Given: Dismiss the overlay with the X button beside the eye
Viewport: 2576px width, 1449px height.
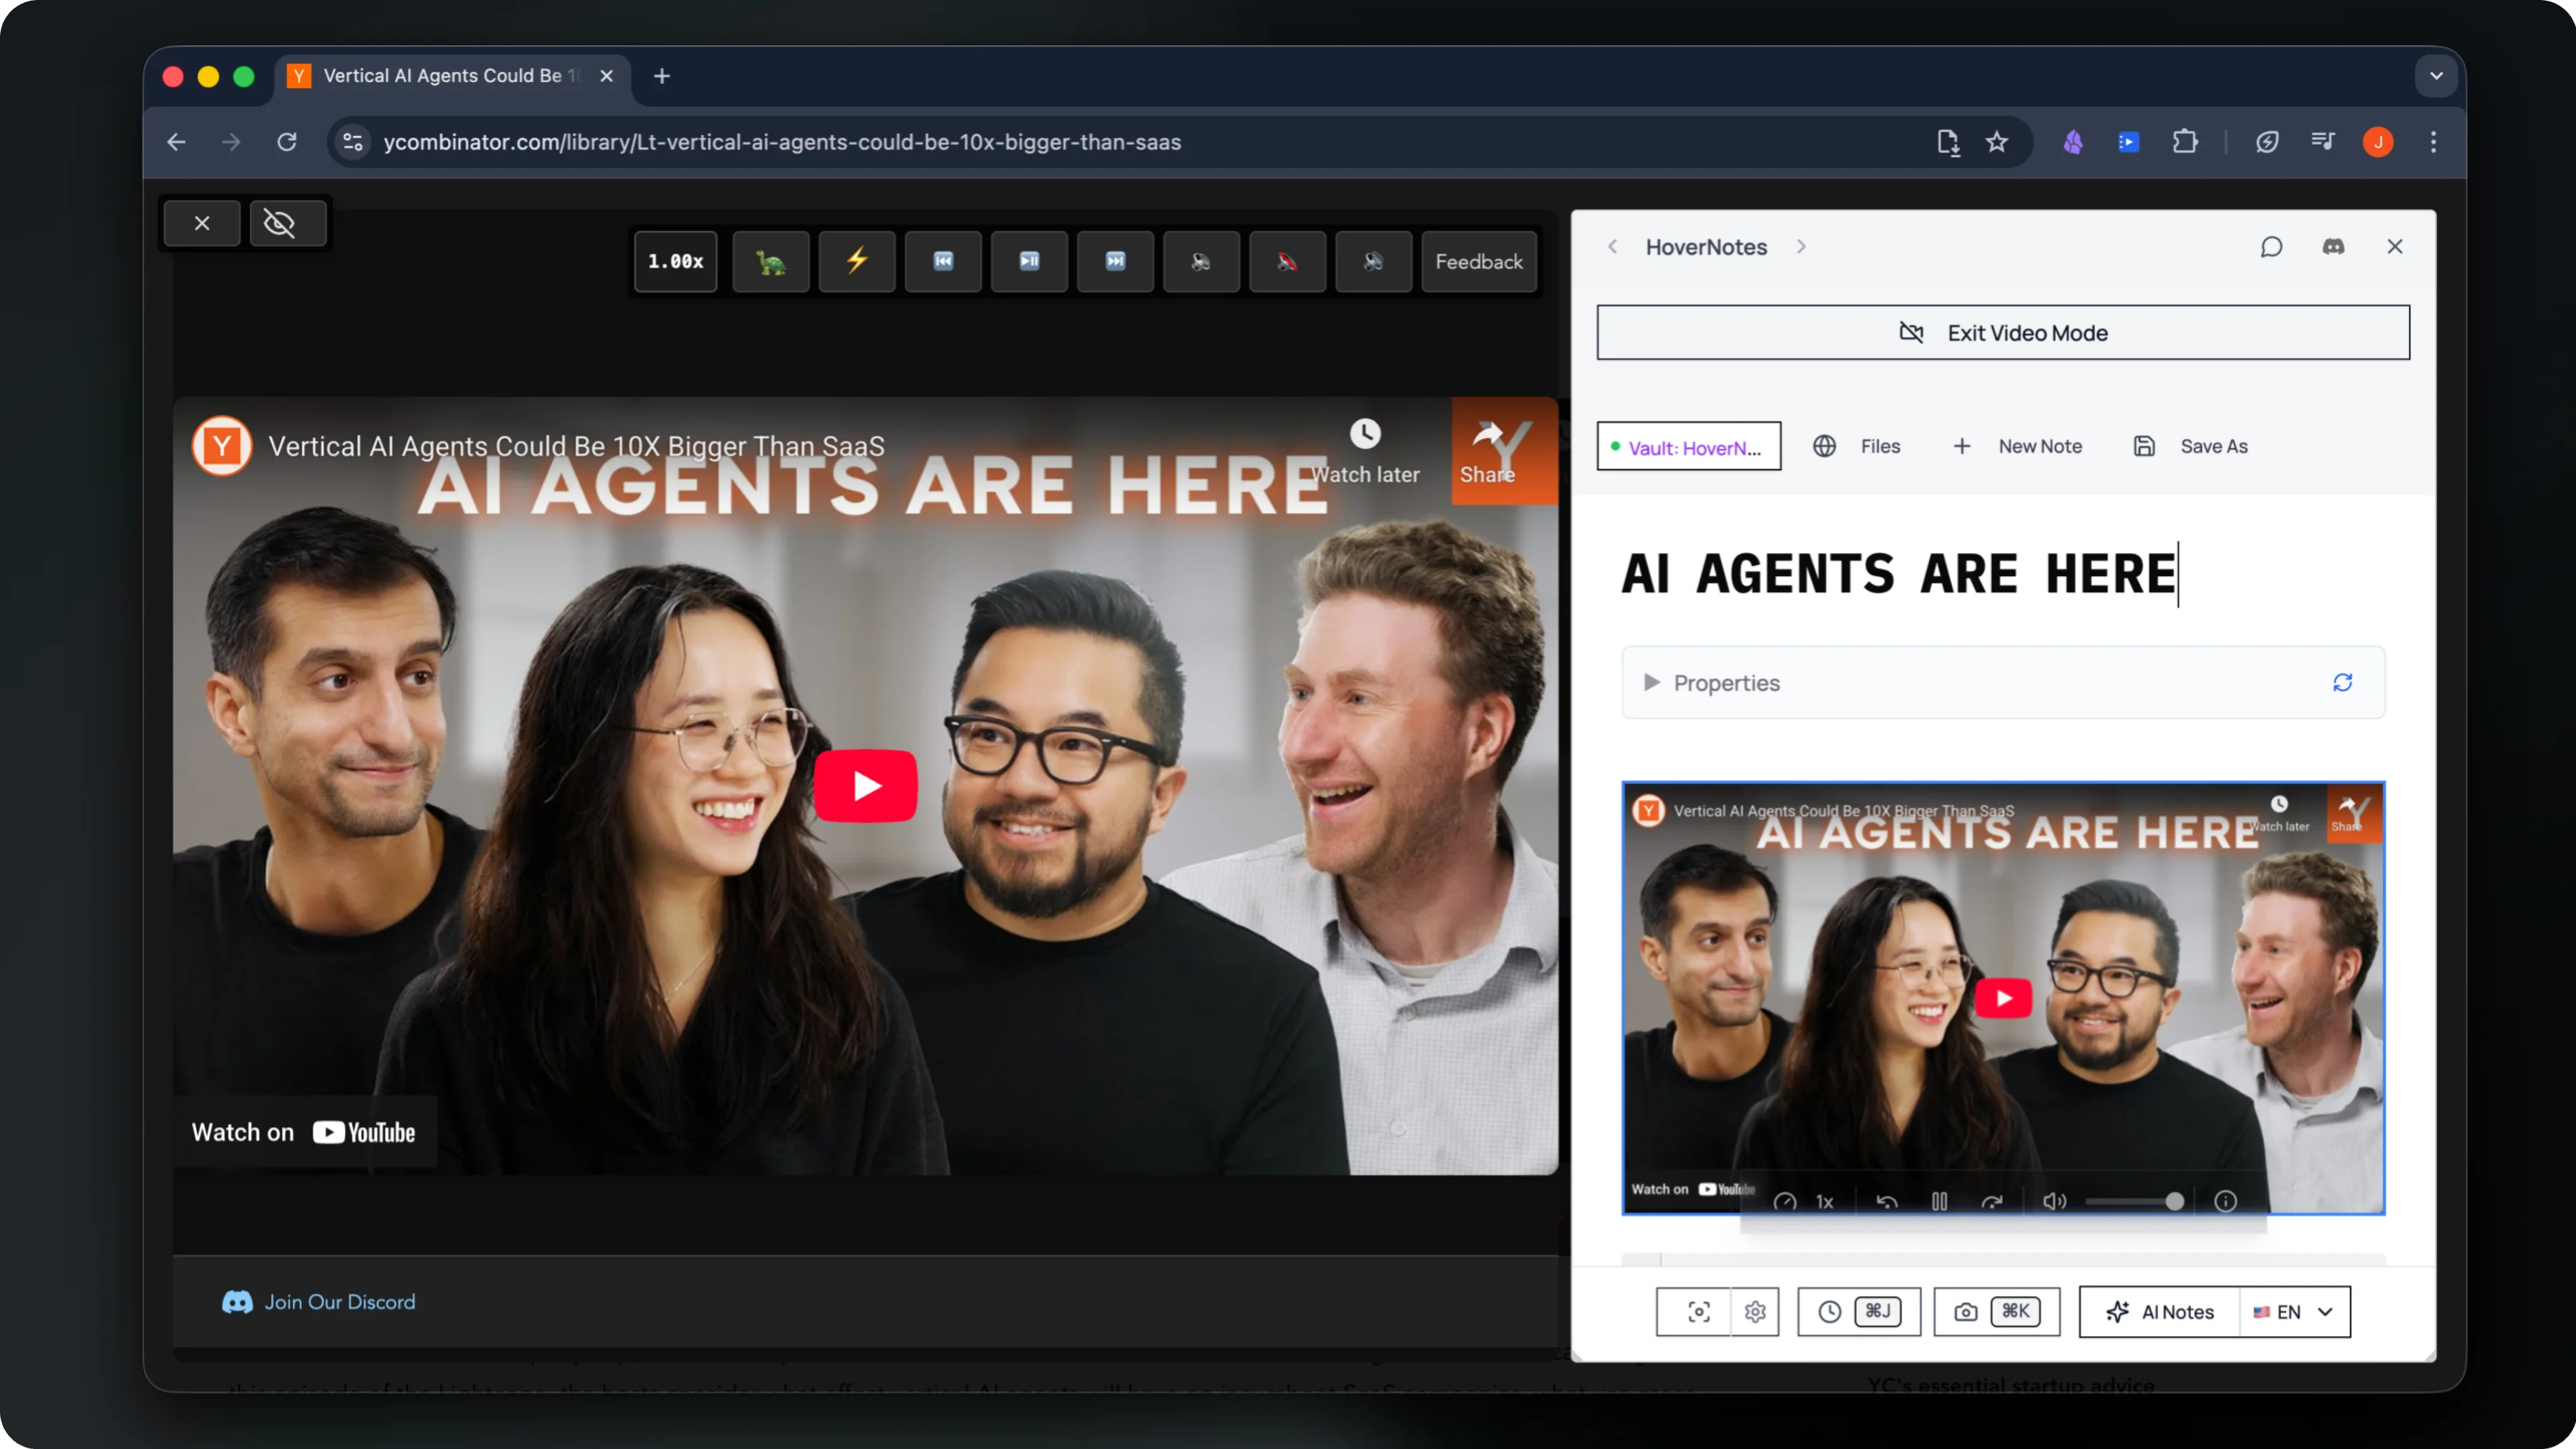Looking at the screenshot, I should click(202, 223).
